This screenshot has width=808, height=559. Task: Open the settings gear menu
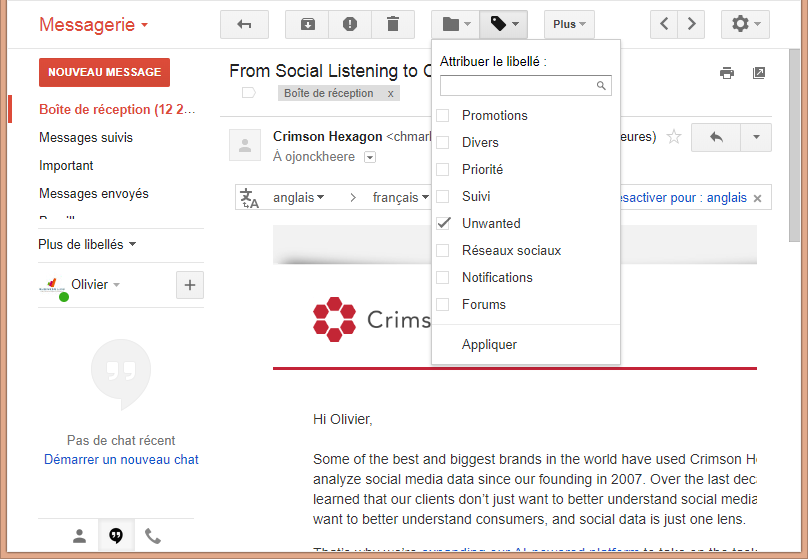tap(745, 24)
